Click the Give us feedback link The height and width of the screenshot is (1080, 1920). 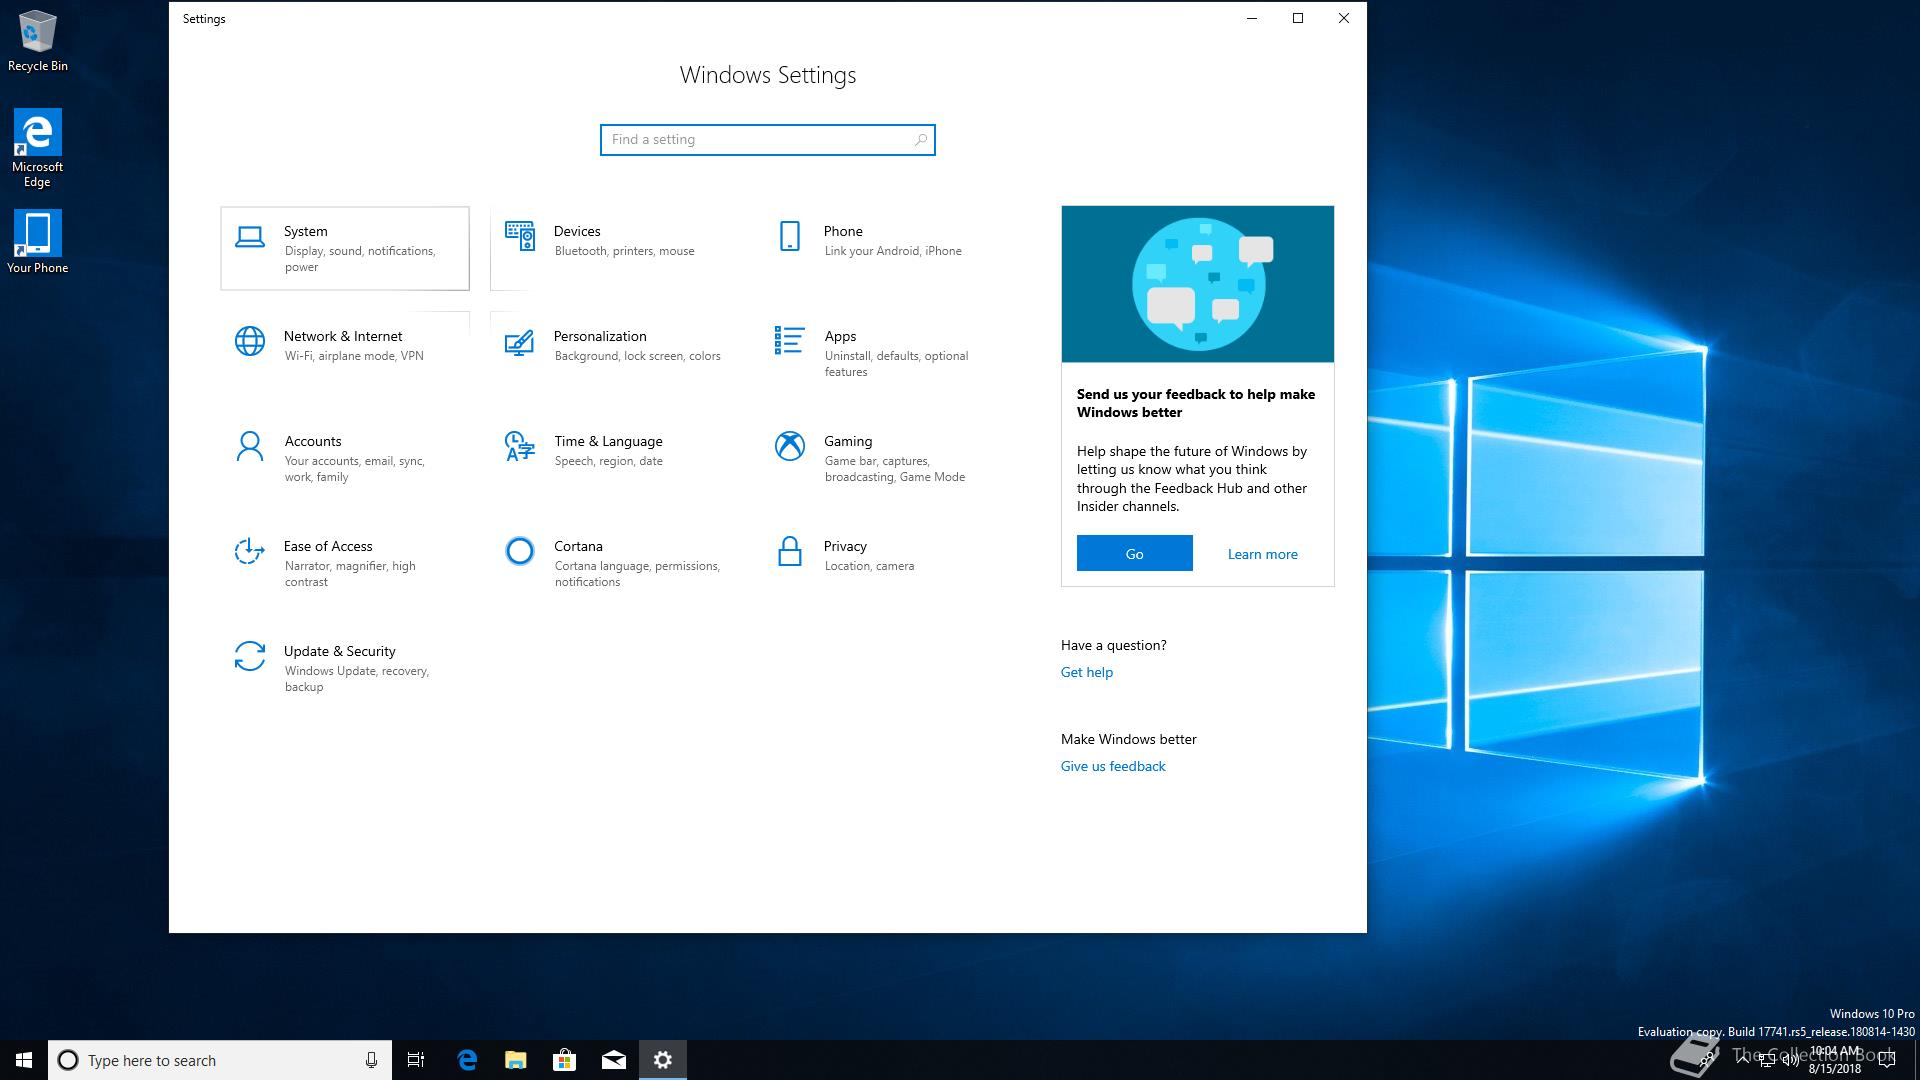[x=1113, y=766]
